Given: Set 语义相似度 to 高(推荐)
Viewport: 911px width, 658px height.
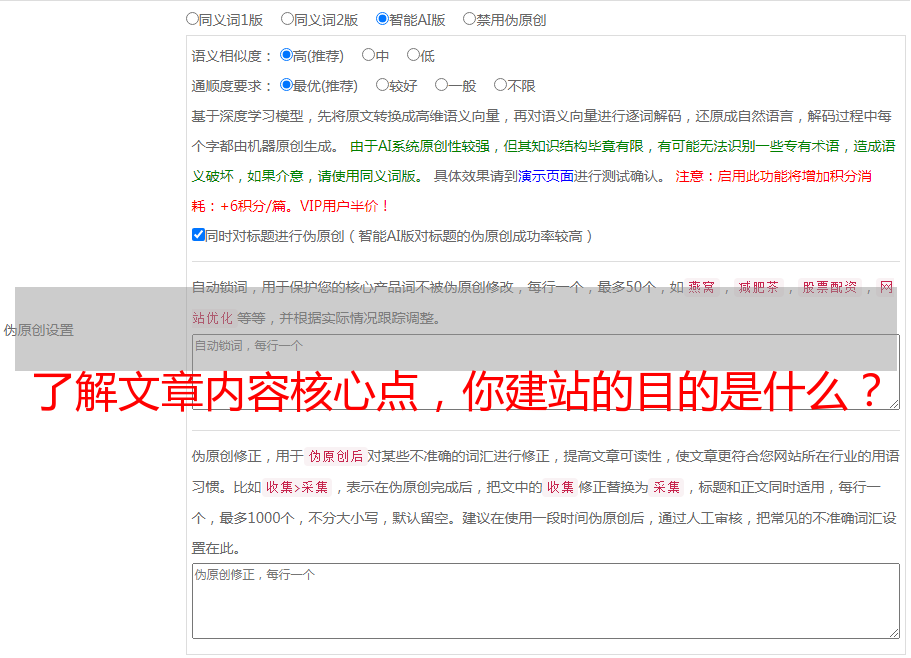Looking at the screenshot, I should click(286, 55).
